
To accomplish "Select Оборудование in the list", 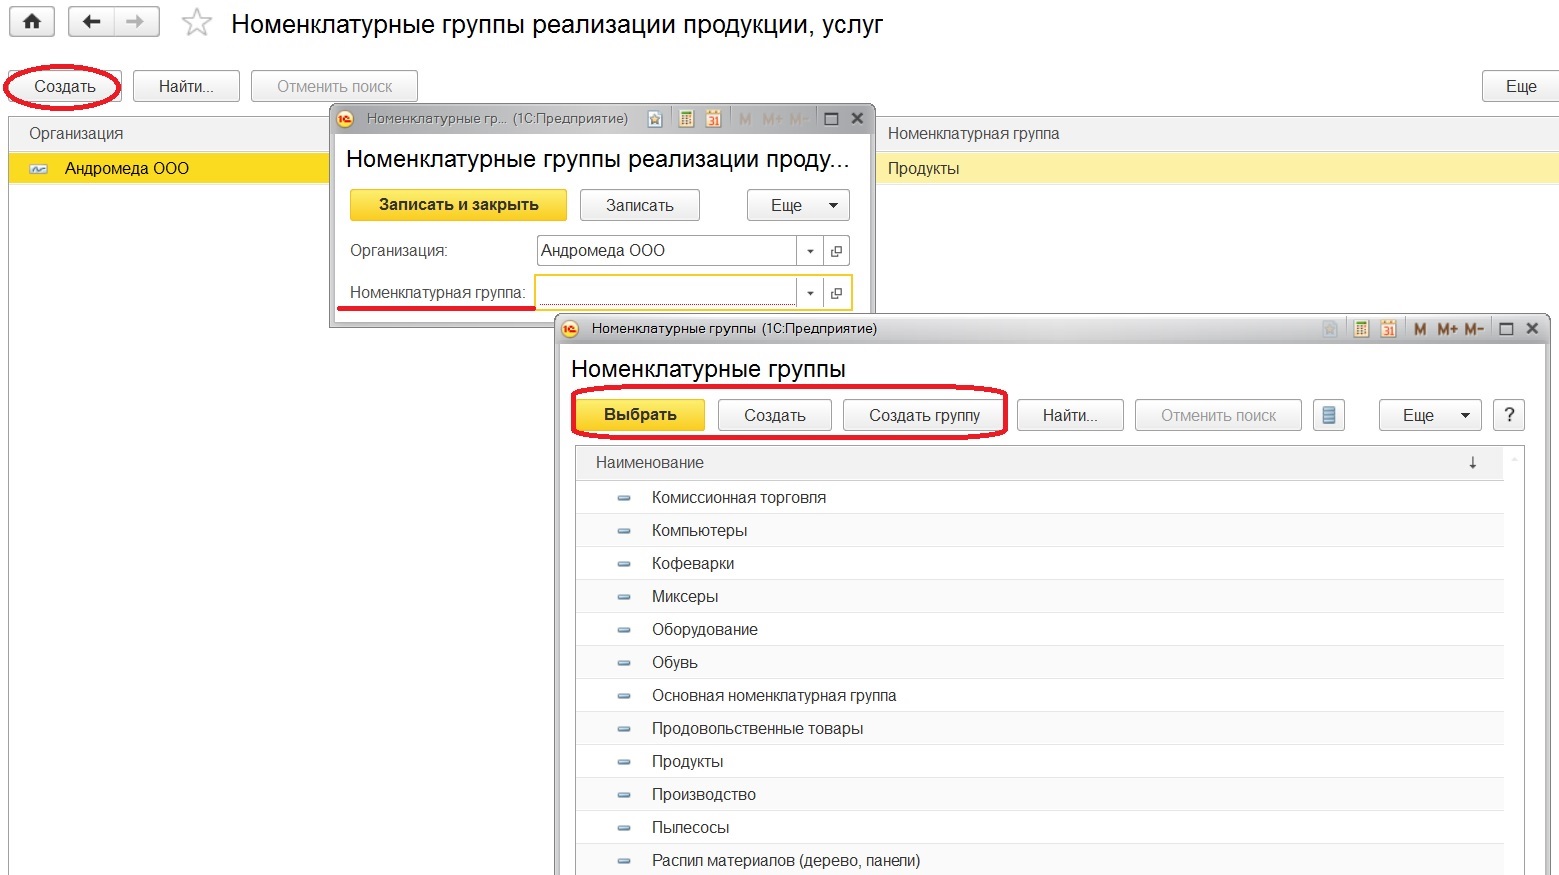I will coord(1040,629).
